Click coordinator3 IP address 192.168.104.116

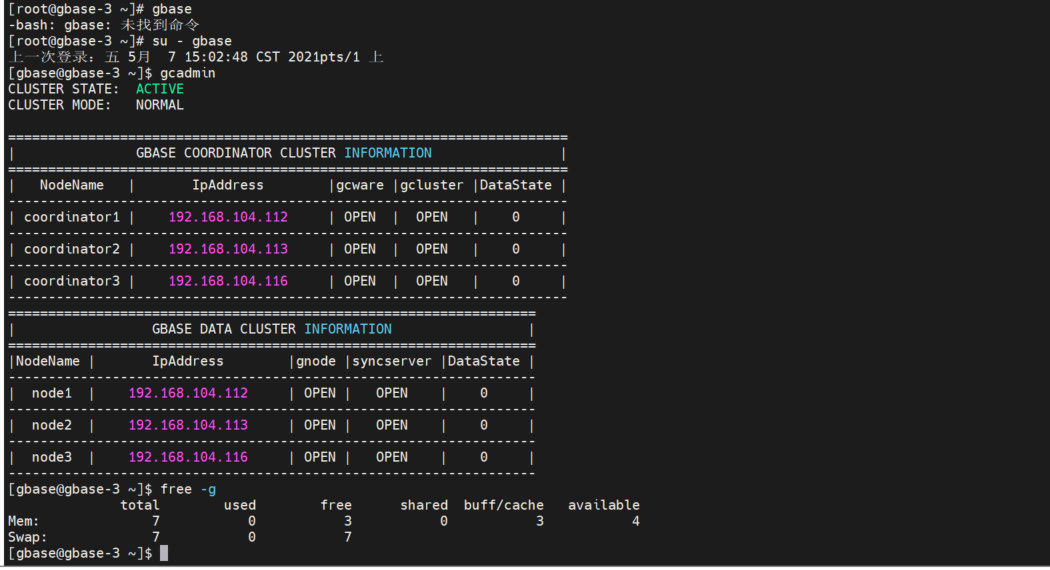tap(228, 281)
